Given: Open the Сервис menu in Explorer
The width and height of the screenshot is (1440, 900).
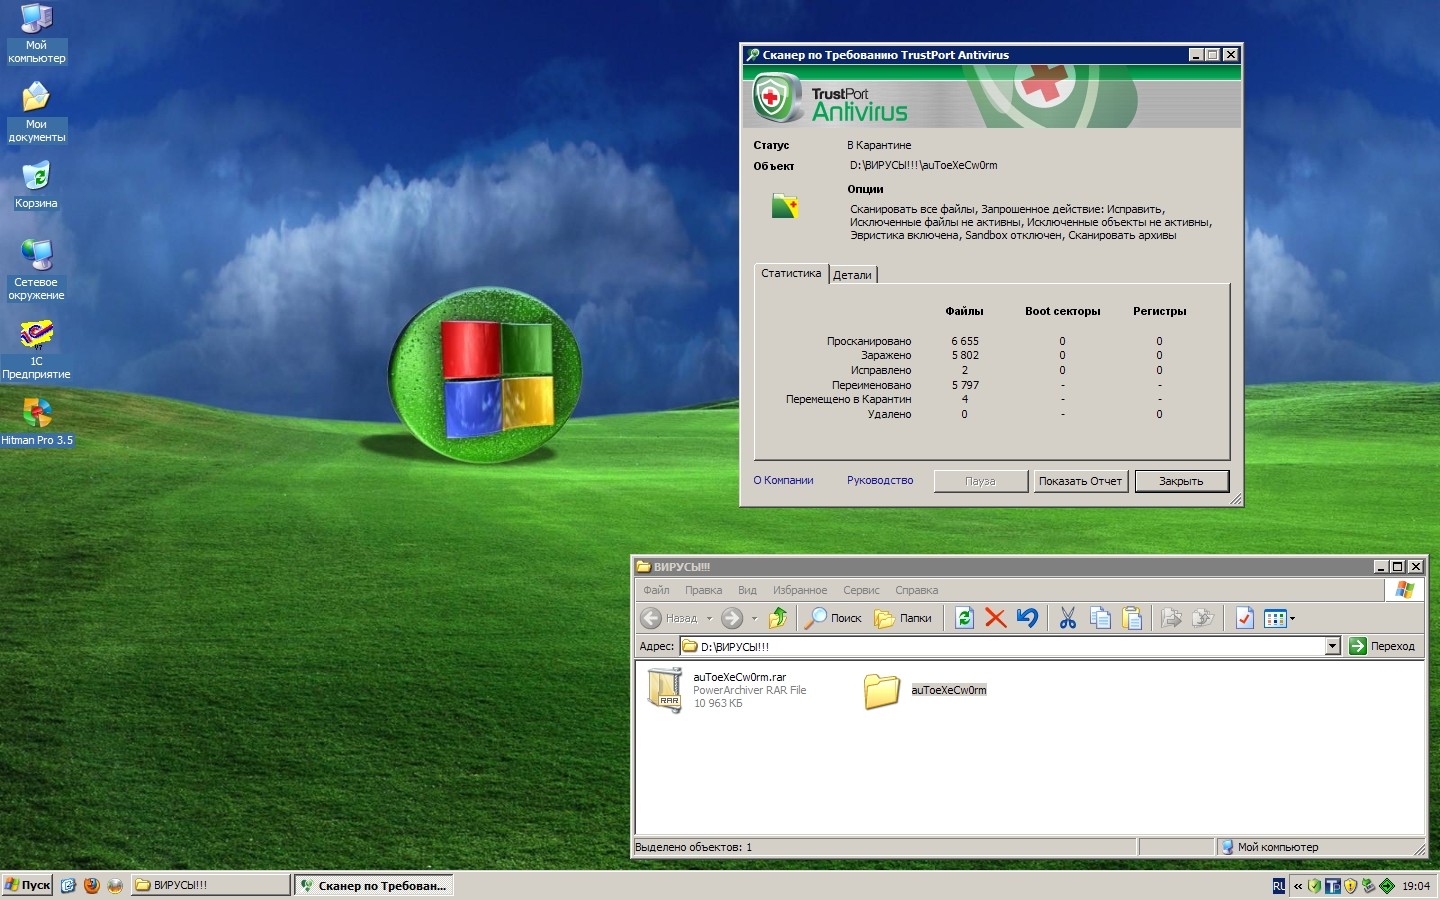Looking at the screenshot, I should (860, 590).
